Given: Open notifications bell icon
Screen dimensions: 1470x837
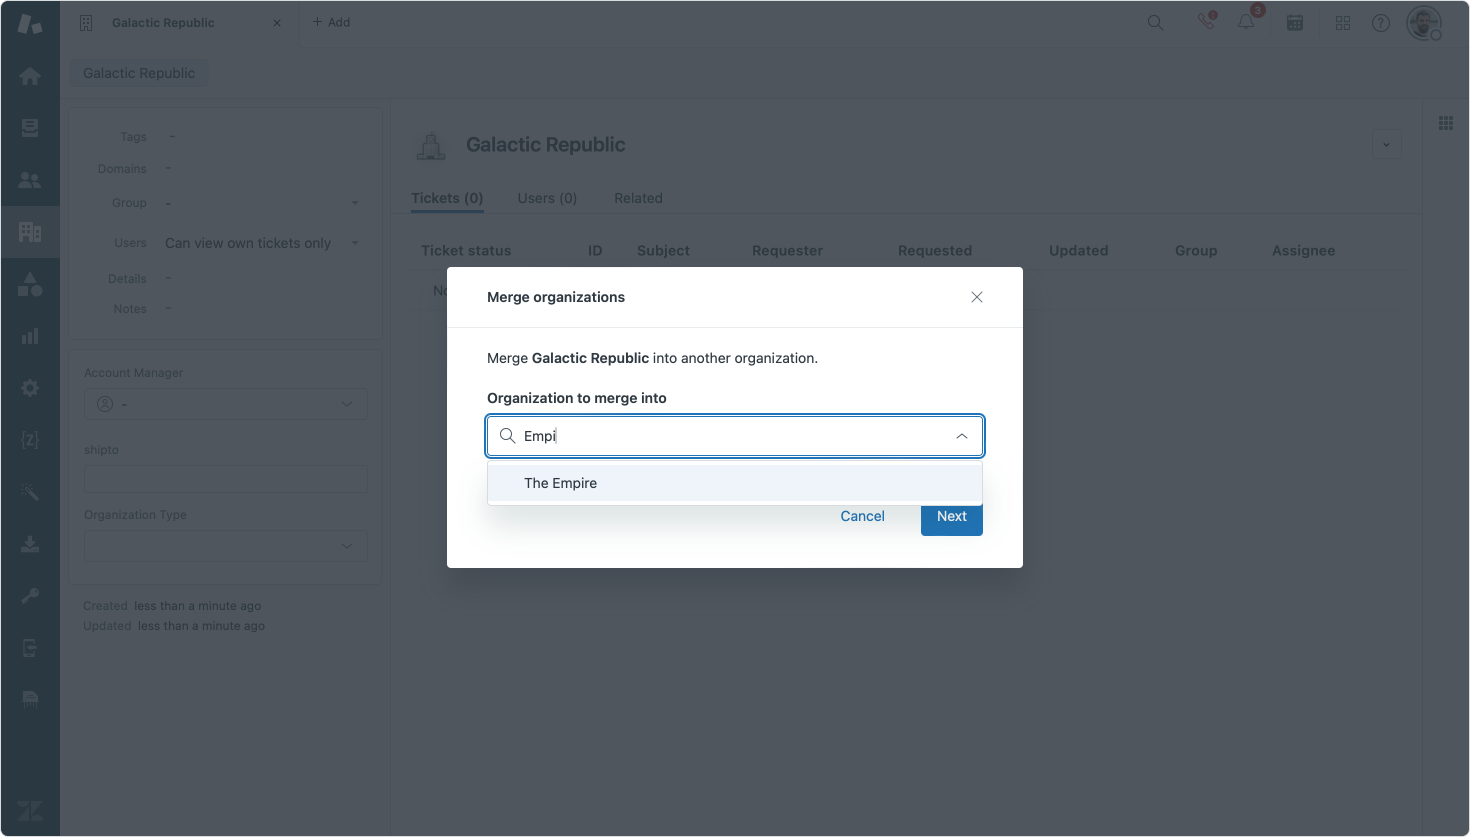Looking at the screenshot, I should (1247, 21).
